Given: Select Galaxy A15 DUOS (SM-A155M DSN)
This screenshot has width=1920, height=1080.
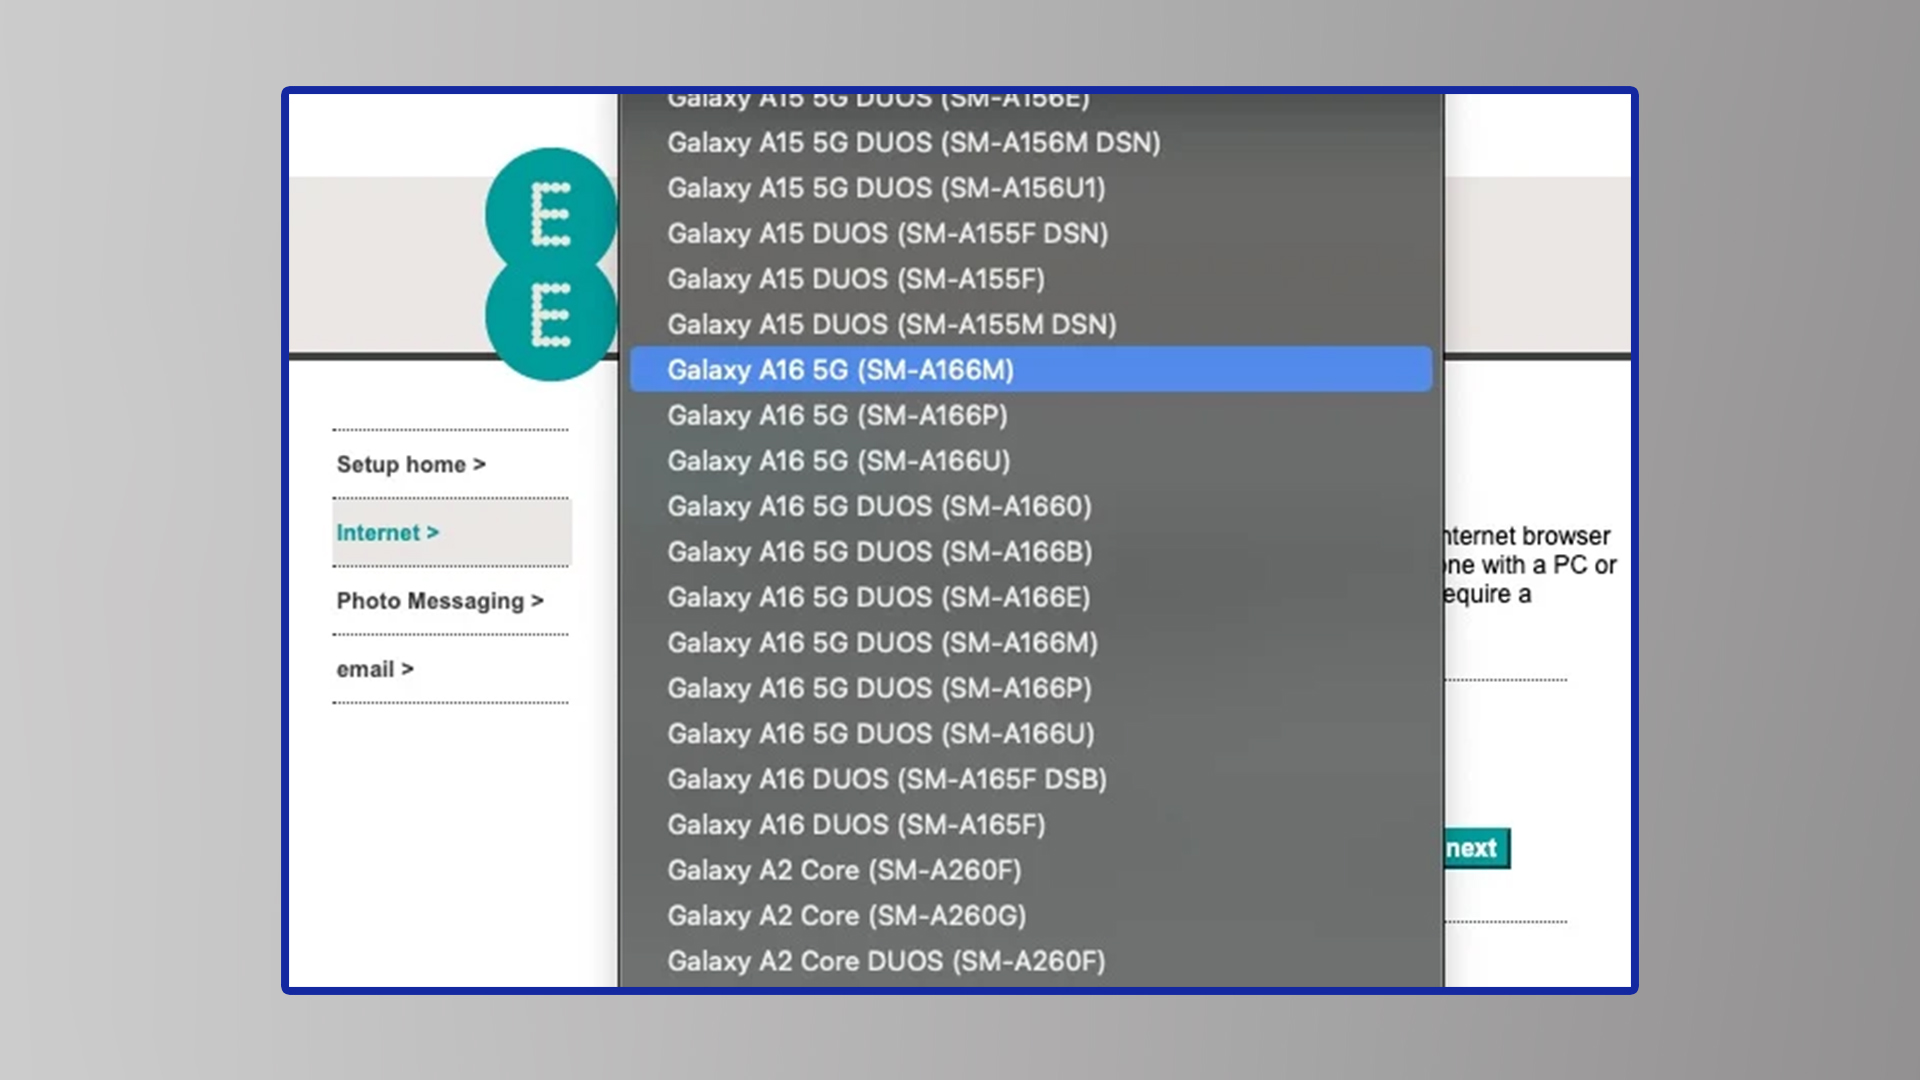Looking at the screenshot, I should click(x=1030, y=325).
